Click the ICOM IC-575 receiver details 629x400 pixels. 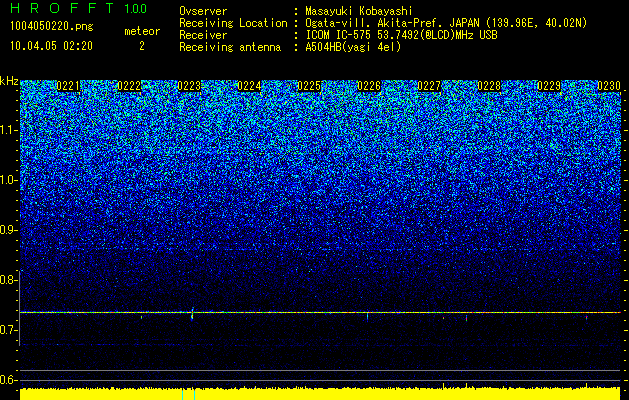pyautogui.click(x=401, y=35)
